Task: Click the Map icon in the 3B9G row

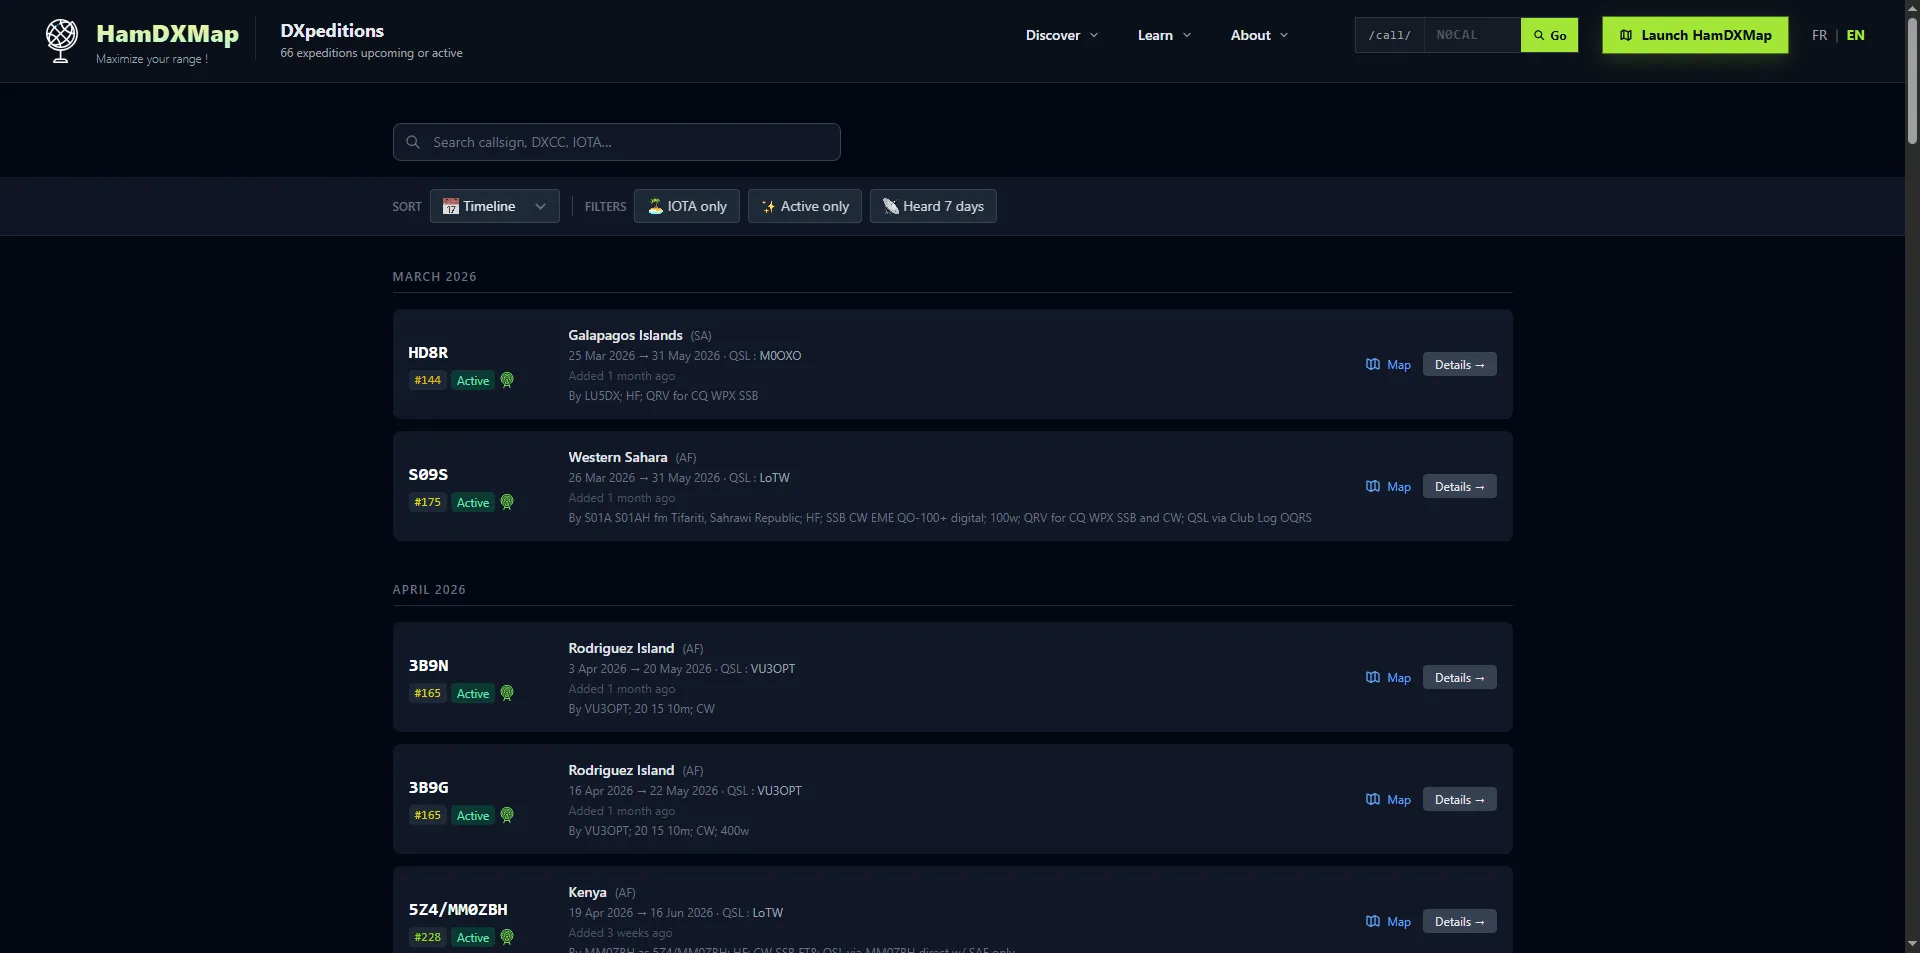Action: click(1373, 799)
